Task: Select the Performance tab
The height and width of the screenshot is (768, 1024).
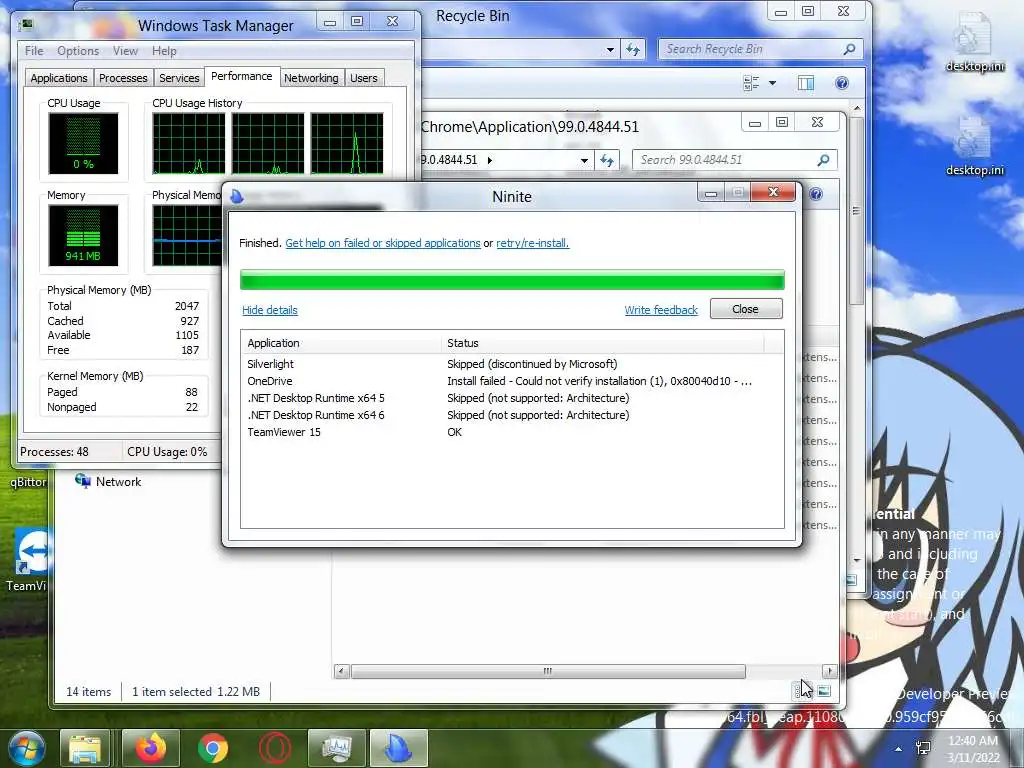Action: click(x=242, y=76)
